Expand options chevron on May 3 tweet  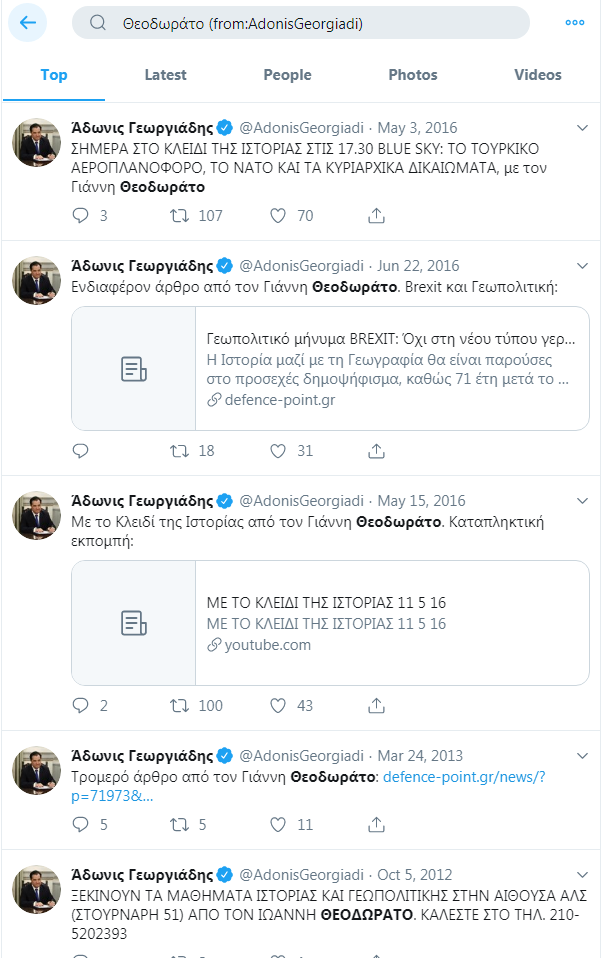(582, 128)
